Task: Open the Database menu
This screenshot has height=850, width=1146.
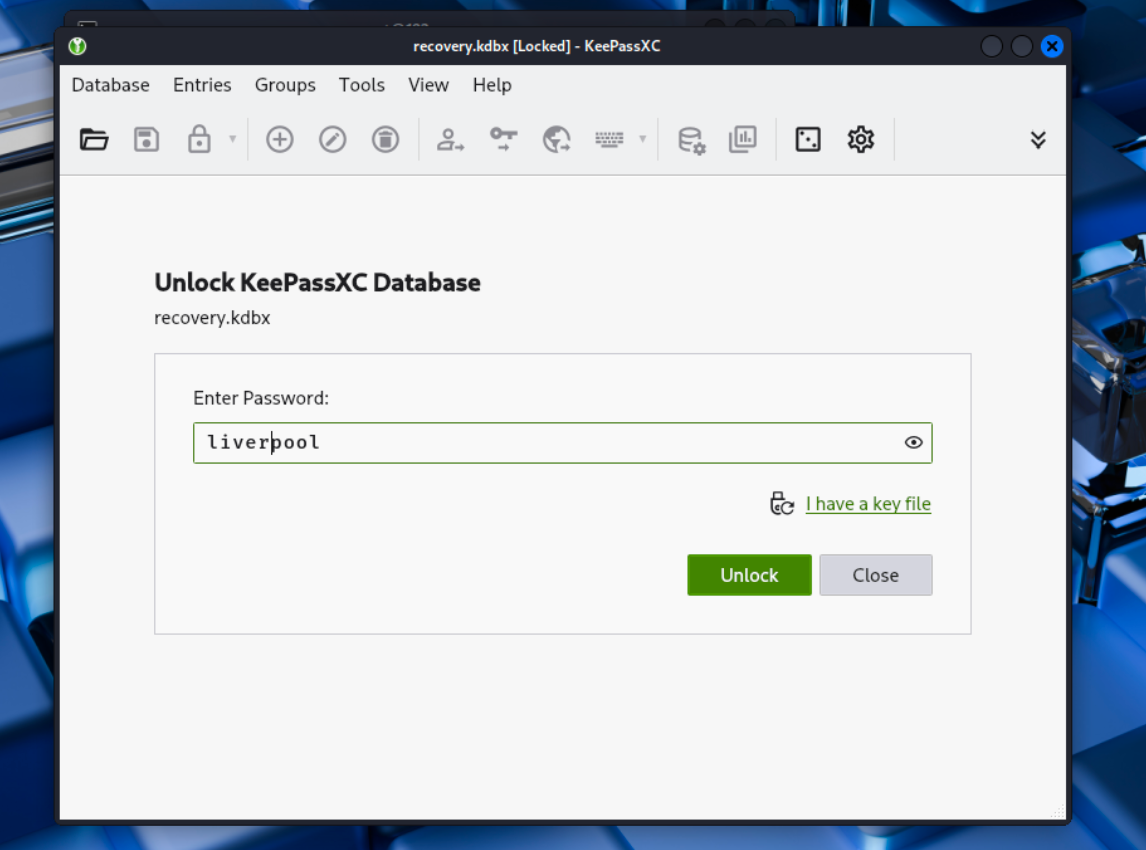Action: pos(110,85)
